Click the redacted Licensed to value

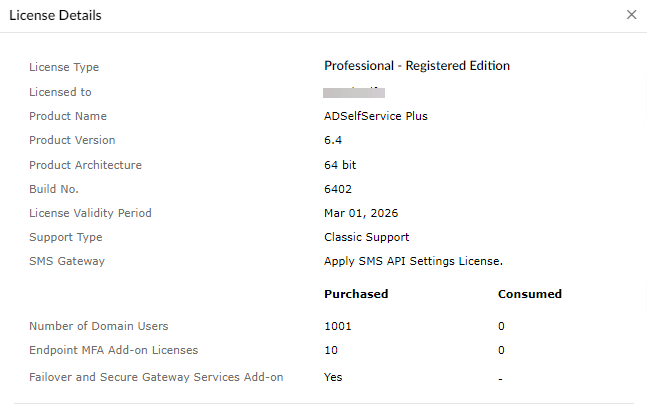pyautogui.click(x=354, y=92)
